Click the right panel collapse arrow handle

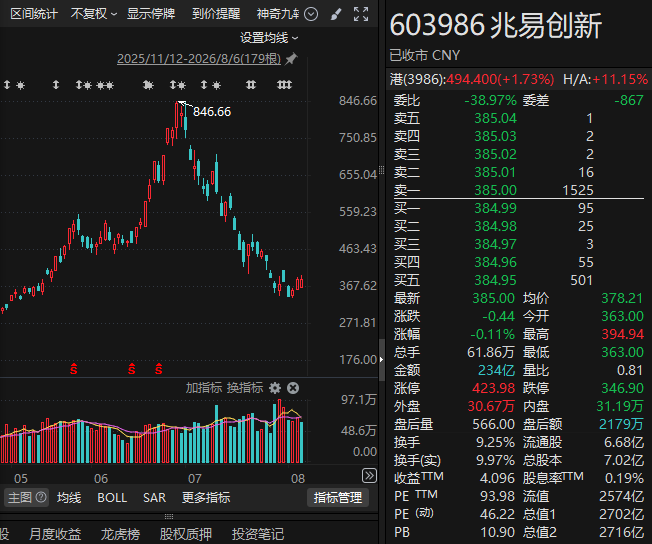382,360
